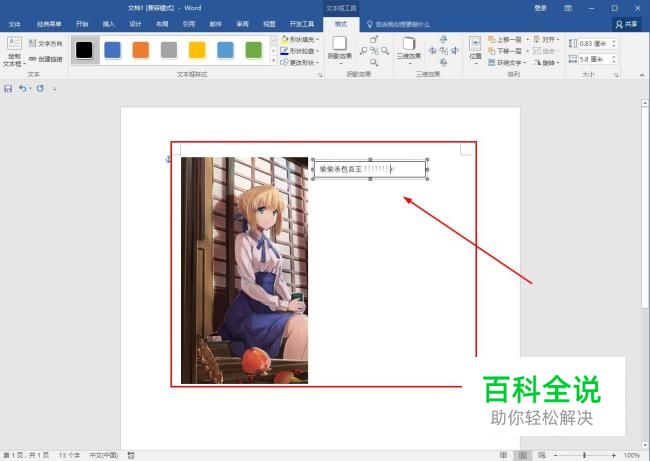
Task: Expand the text box styles gallery
Action: (x=274, y=61)
